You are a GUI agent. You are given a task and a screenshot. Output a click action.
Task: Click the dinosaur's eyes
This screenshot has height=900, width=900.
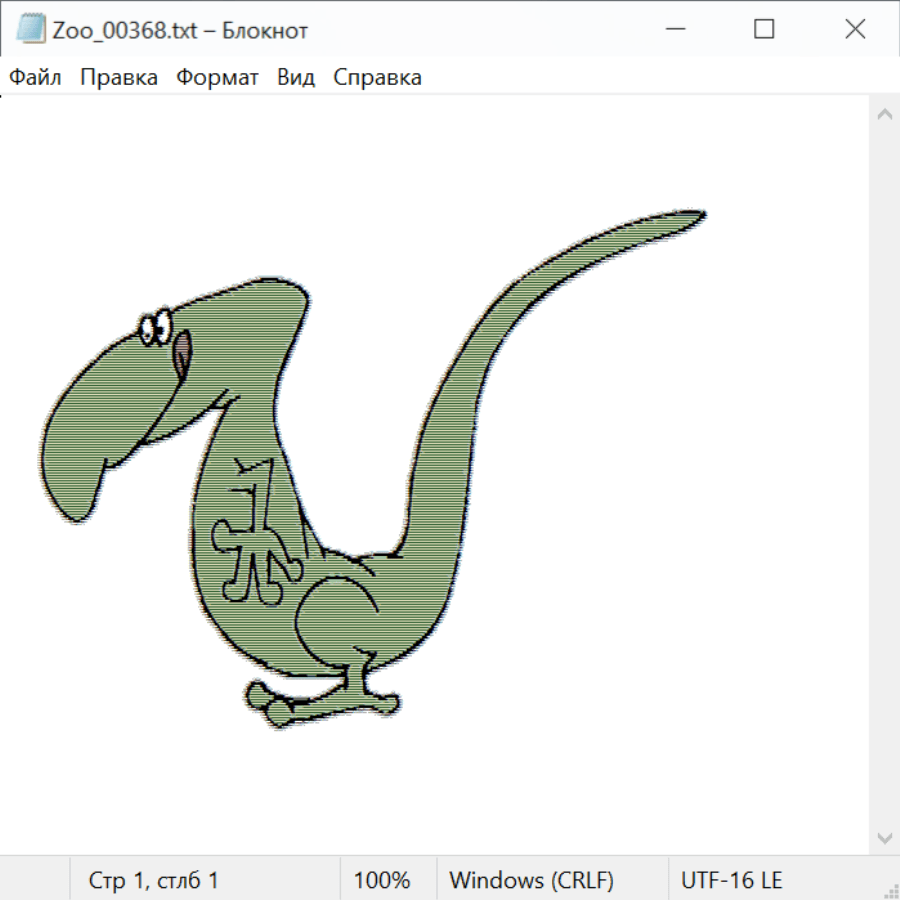tap(155, 328)
